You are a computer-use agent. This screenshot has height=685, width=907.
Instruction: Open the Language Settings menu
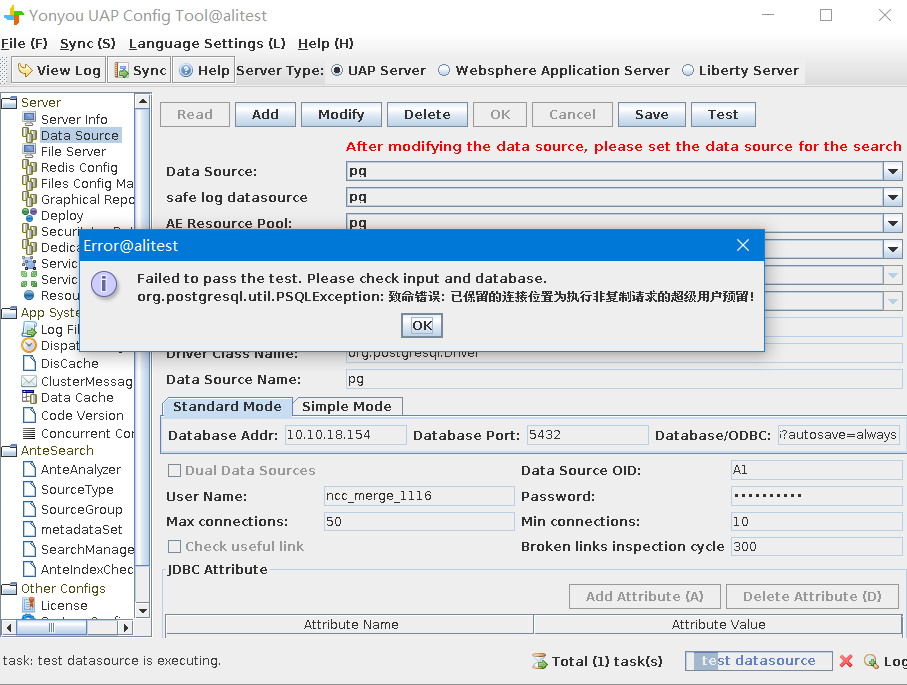point(207,43)
